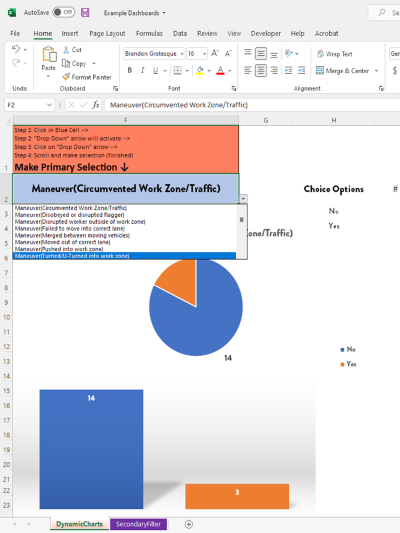This screenshot has height=533, width=400.
Task: Apply Bold formatting
Action: 129,70
